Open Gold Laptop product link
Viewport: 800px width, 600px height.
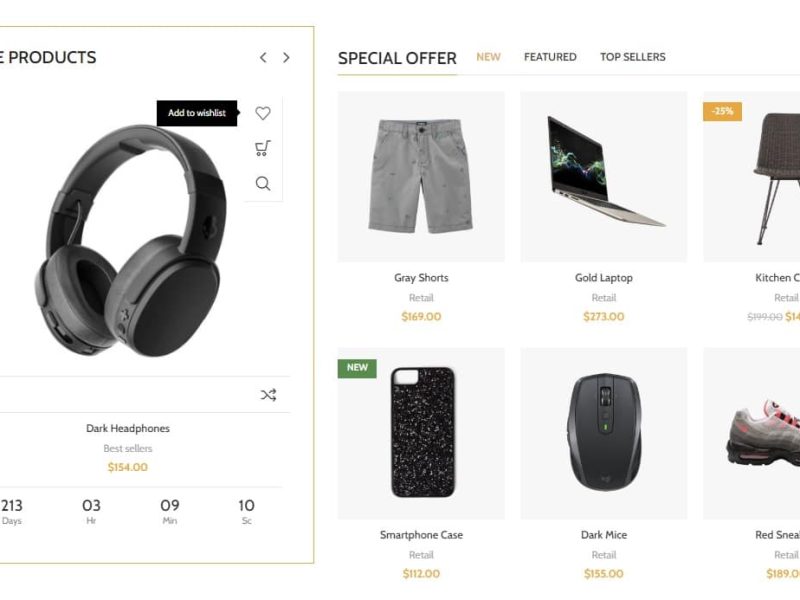click(604, 278)
